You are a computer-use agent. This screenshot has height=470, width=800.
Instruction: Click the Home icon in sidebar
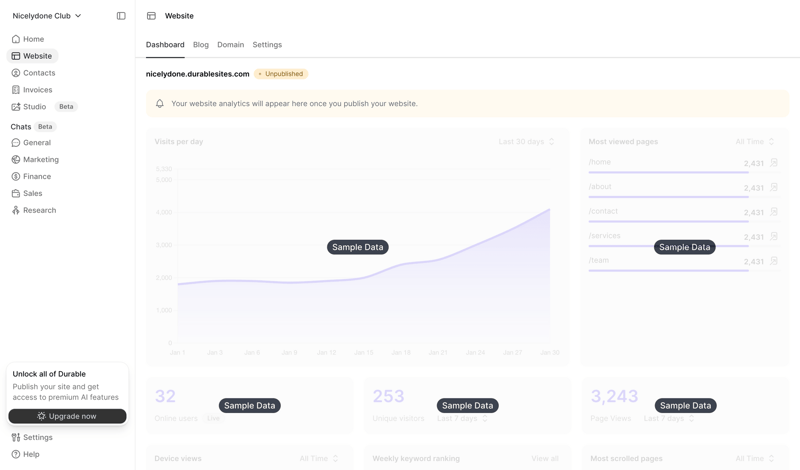16,39
